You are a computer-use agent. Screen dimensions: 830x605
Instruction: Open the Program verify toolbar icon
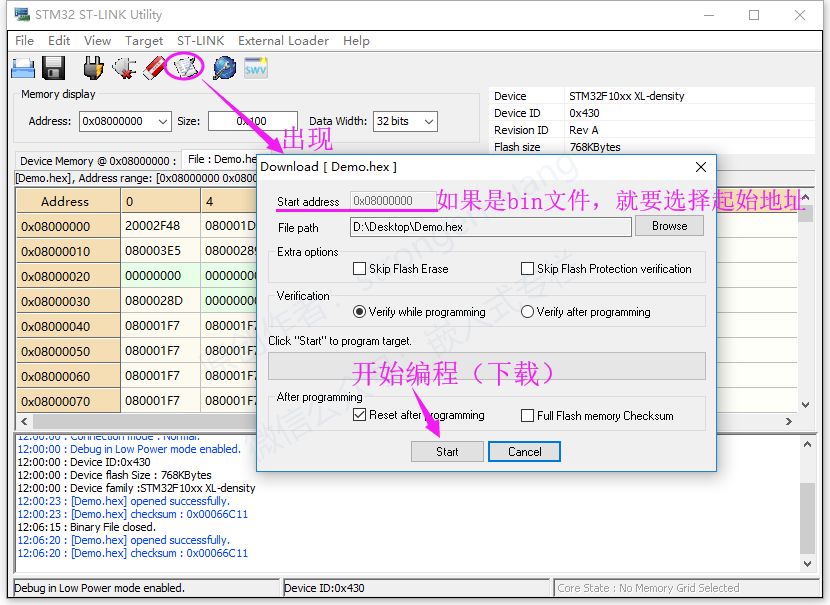[185, 67]
